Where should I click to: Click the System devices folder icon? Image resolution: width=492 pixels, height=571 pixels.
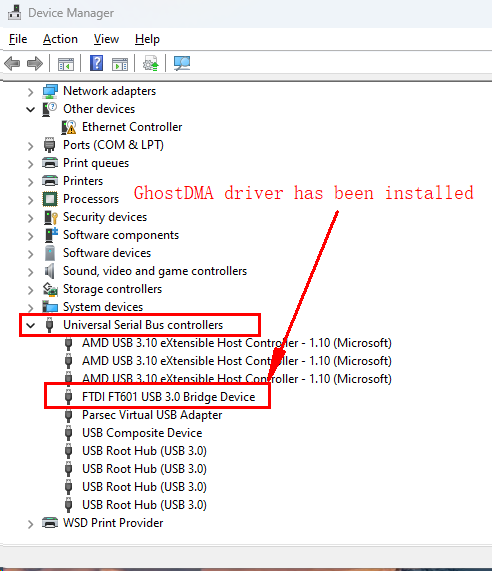tap(50, 307)
